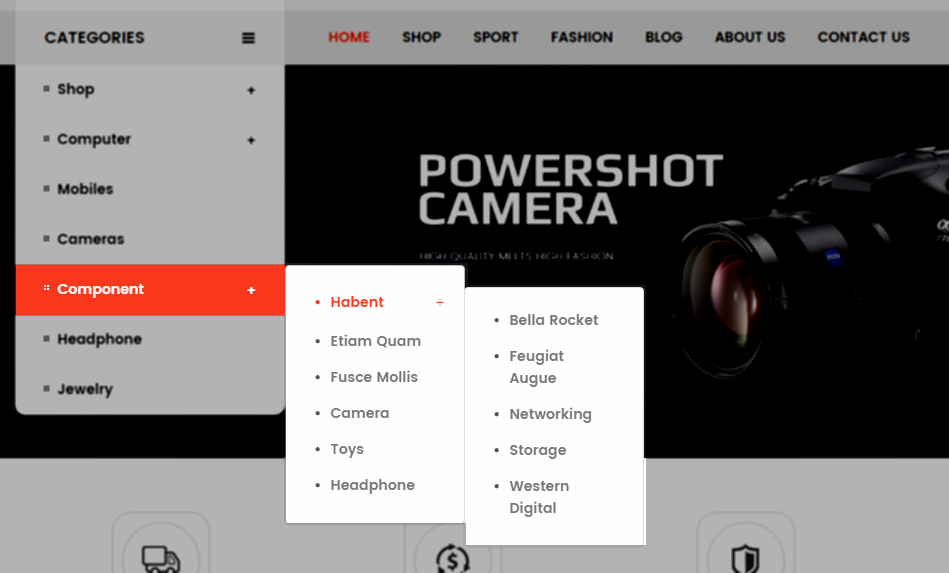949x573 pixels.
Task: Go to the Sport navigation item
Action: [496, 38]
